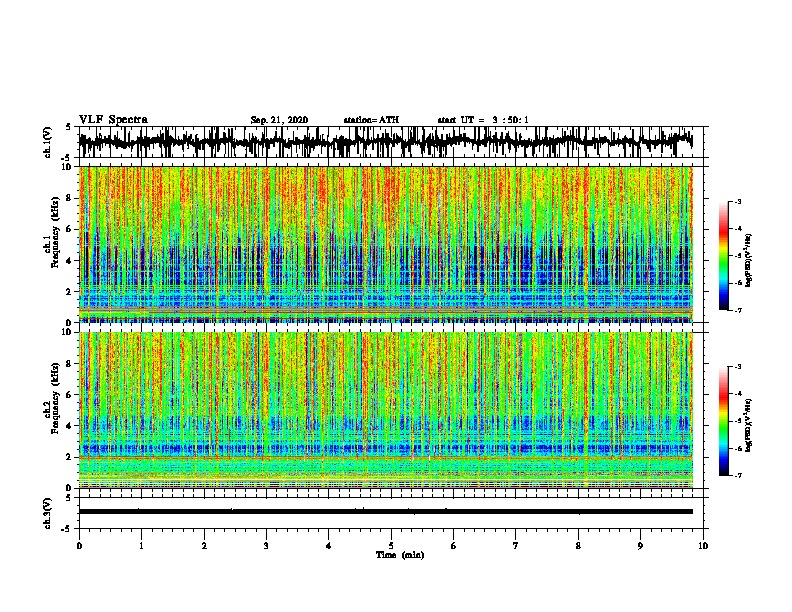The image size is (792, 612).
Task: Click the time axis tick label "3"
Action: pyautogui.click(x=266, y=546)
